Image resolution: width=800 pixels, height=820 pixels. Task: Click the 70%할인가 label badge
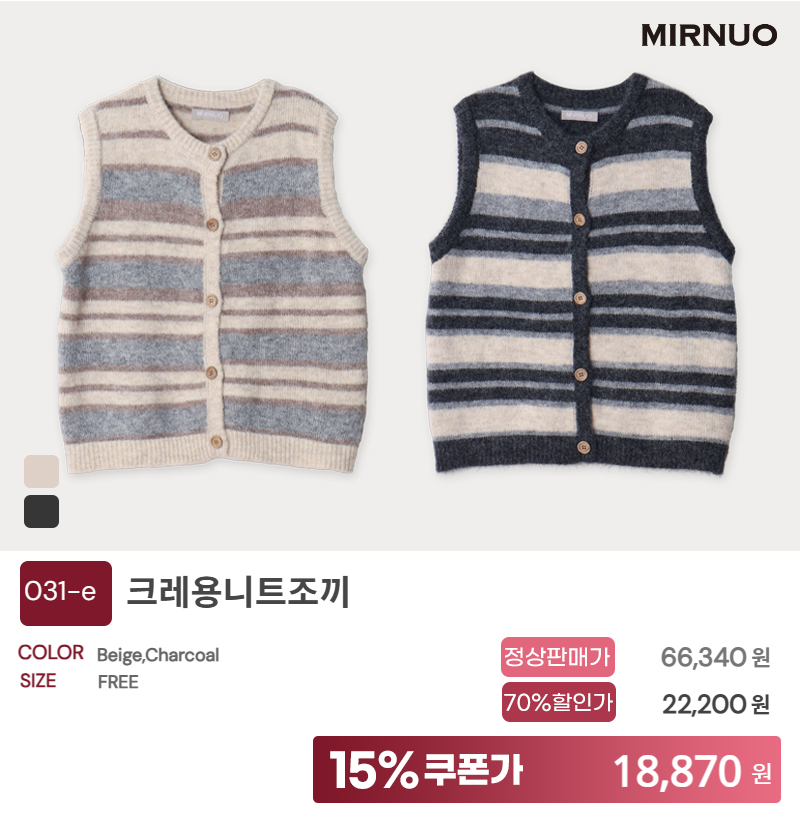point(558,702)
